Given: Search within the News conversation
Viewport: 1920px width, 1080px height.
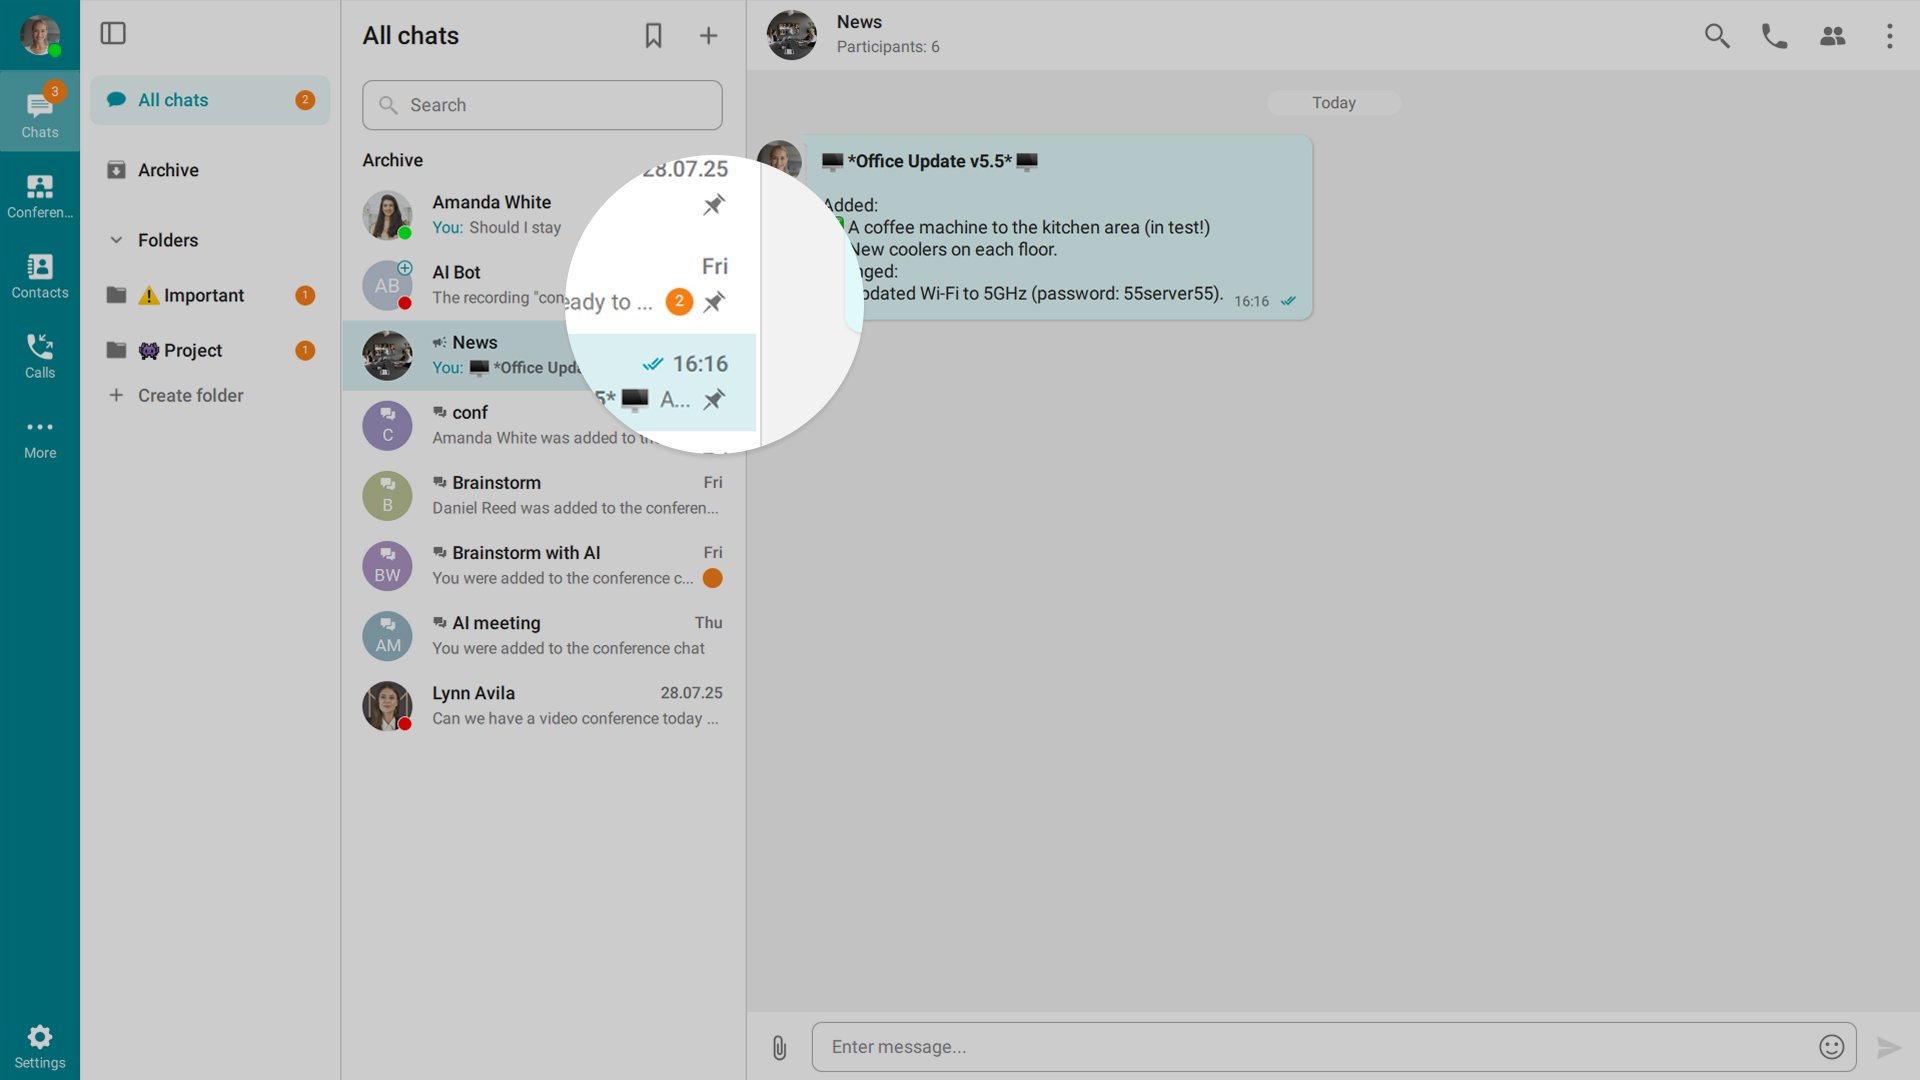Looking at the screenshot, I should tap(1716, 36).
